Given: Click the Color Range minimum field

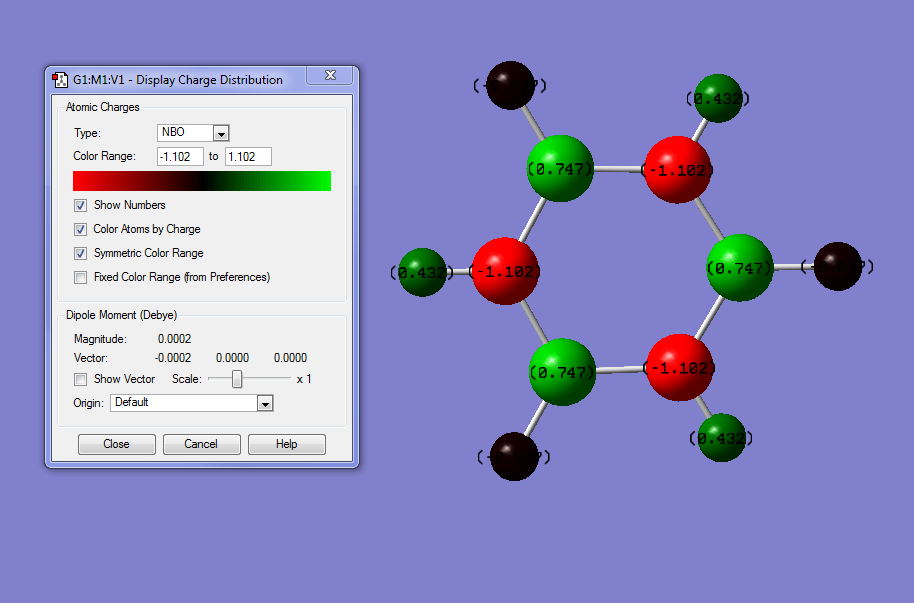Looking at the screenshot, I should tap(180, 156).
